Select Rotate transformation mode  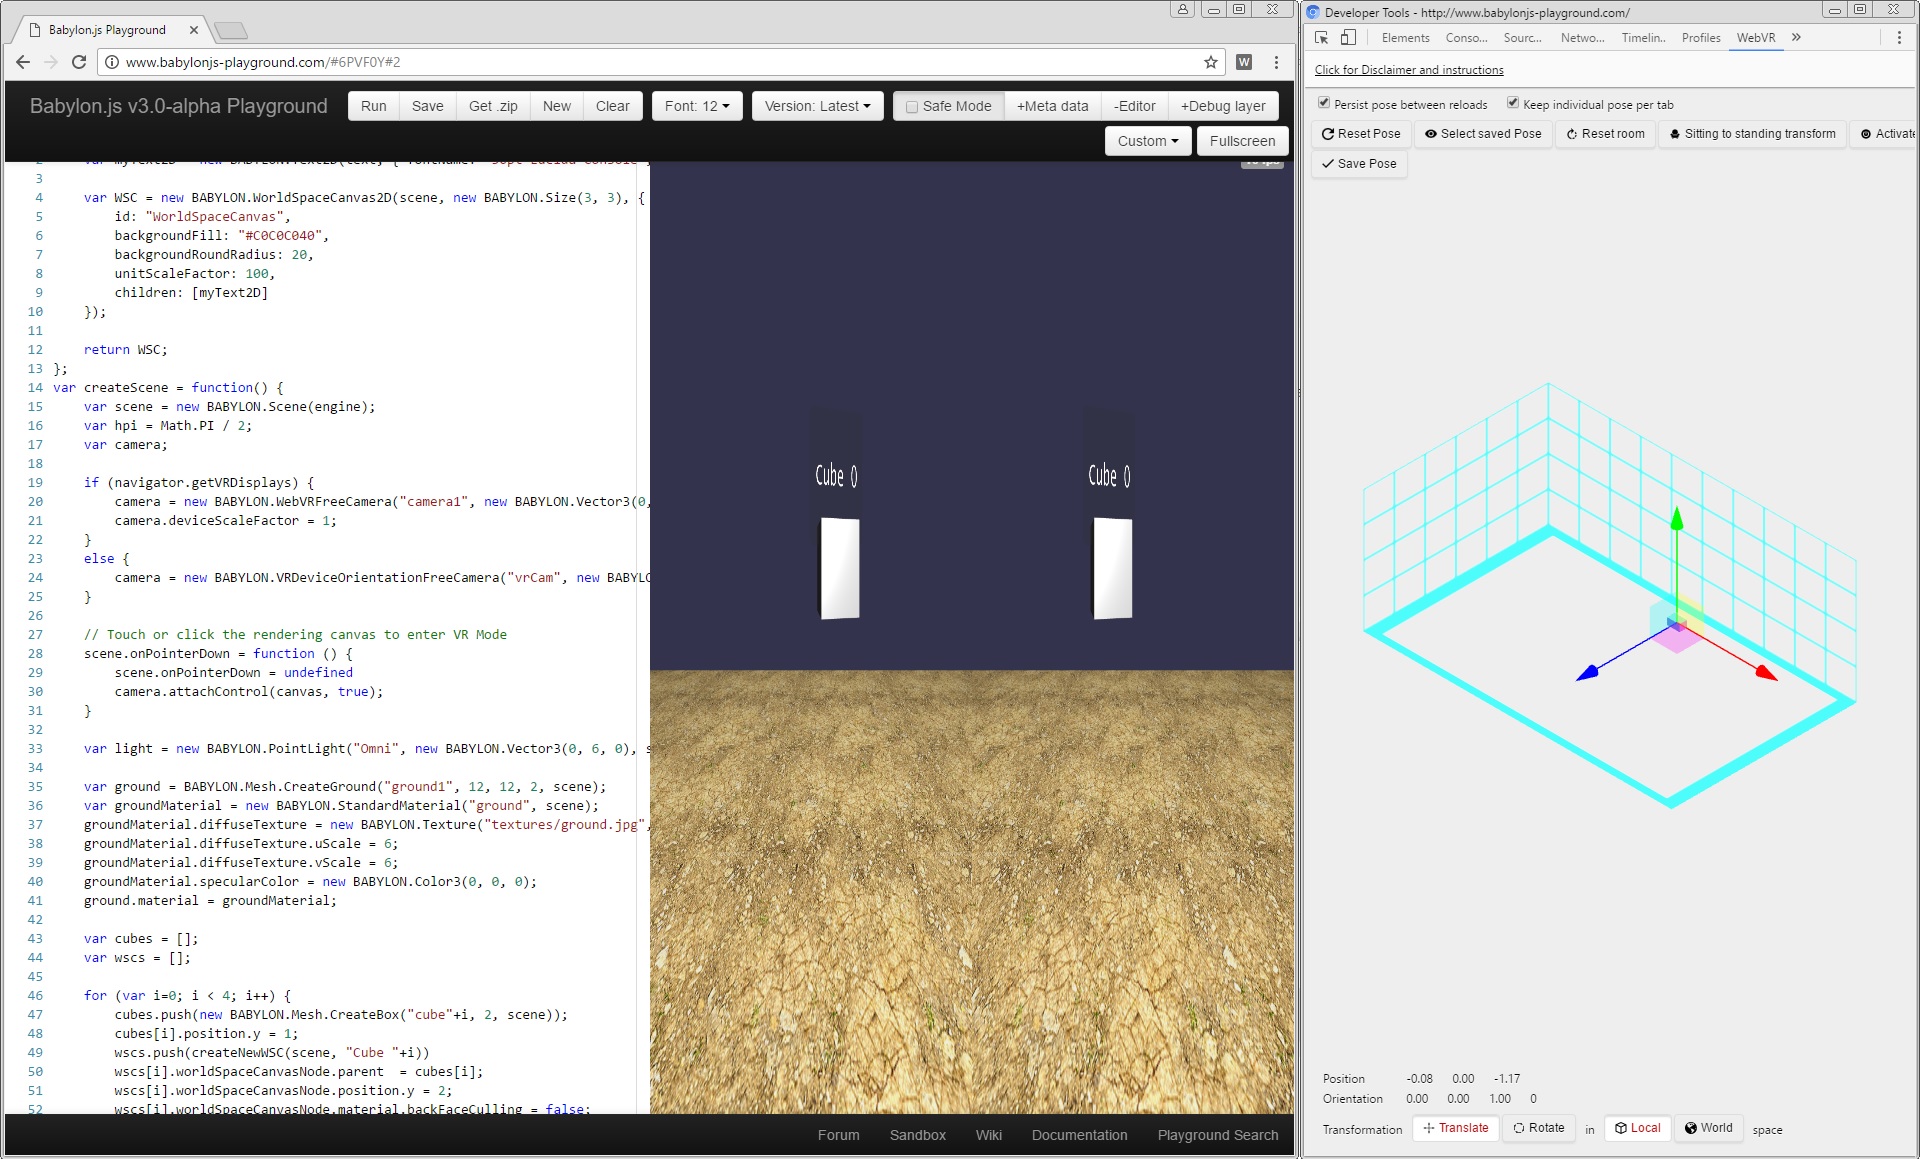click(1539, 1128)
